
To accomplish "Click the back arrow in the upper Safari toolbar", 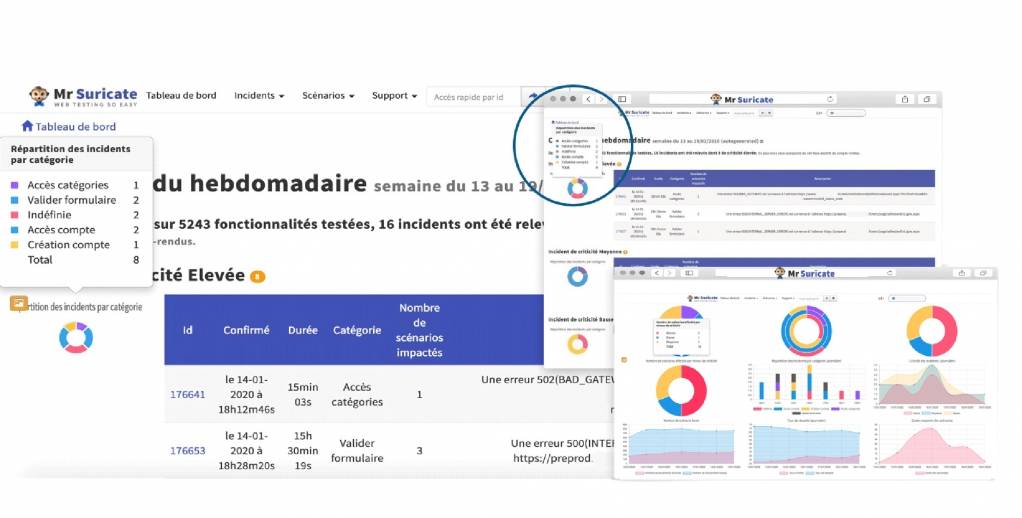I will [588, 99].
